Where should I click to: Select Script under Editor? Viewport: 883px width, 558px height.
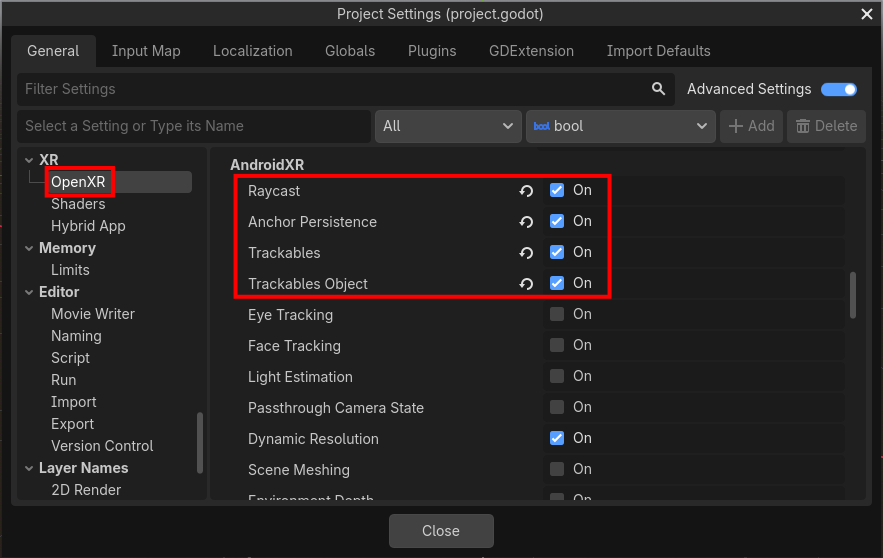click(x=70, y=358)
